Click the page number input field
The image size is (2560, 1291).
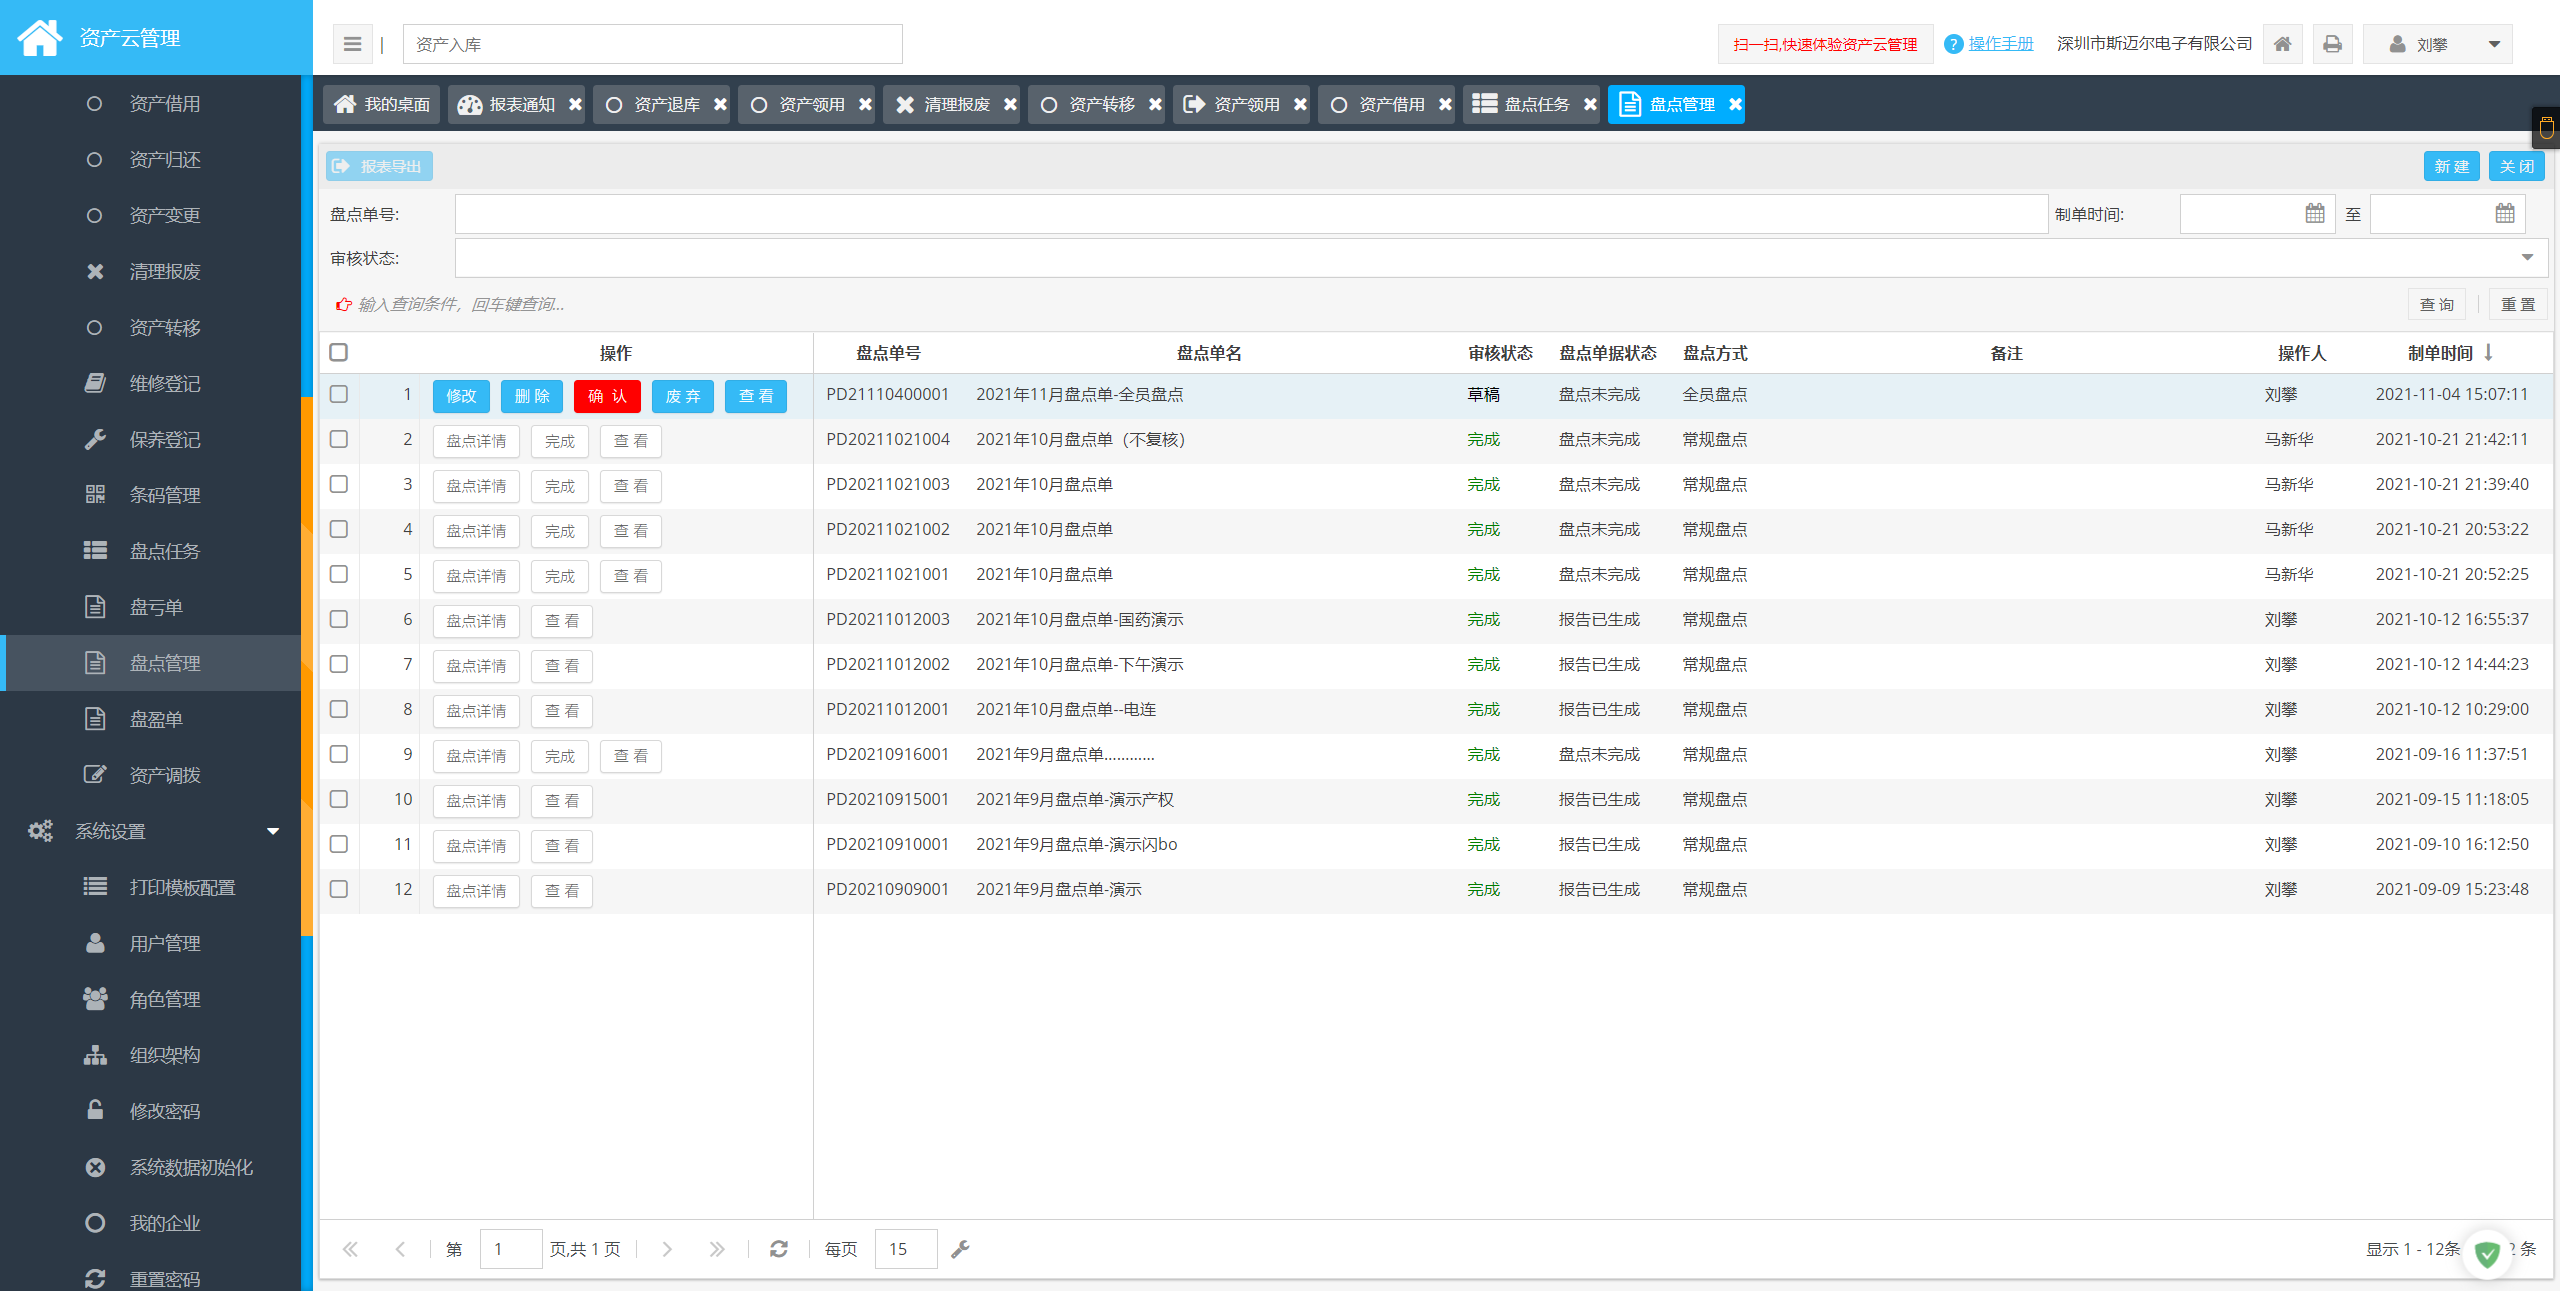coord(511,1249)
